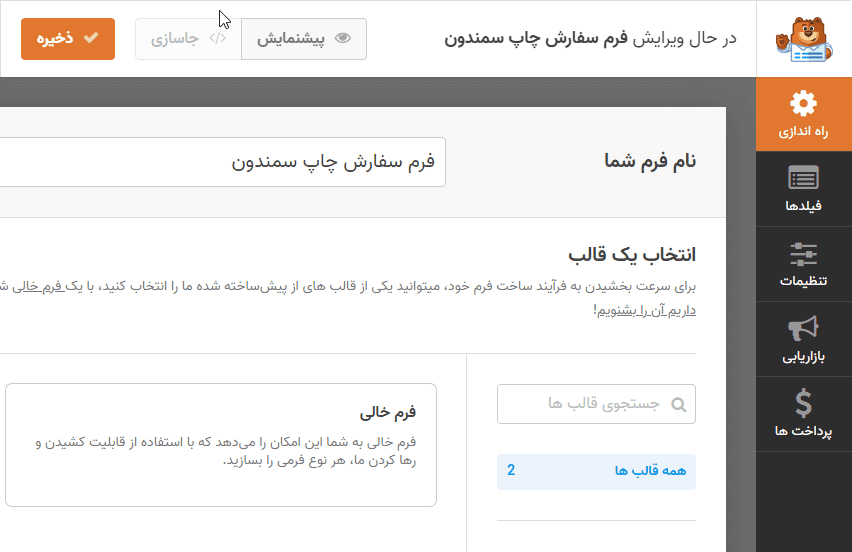Click the جستجوی قالب ها search field
Screen dimensions: 852x552
[596, 404]
